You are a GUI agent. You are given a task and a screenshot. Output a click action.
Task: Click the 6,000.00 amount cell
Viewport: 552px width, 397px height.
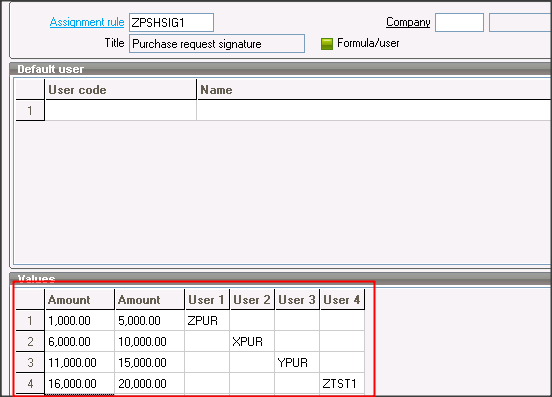click(80, 341)
